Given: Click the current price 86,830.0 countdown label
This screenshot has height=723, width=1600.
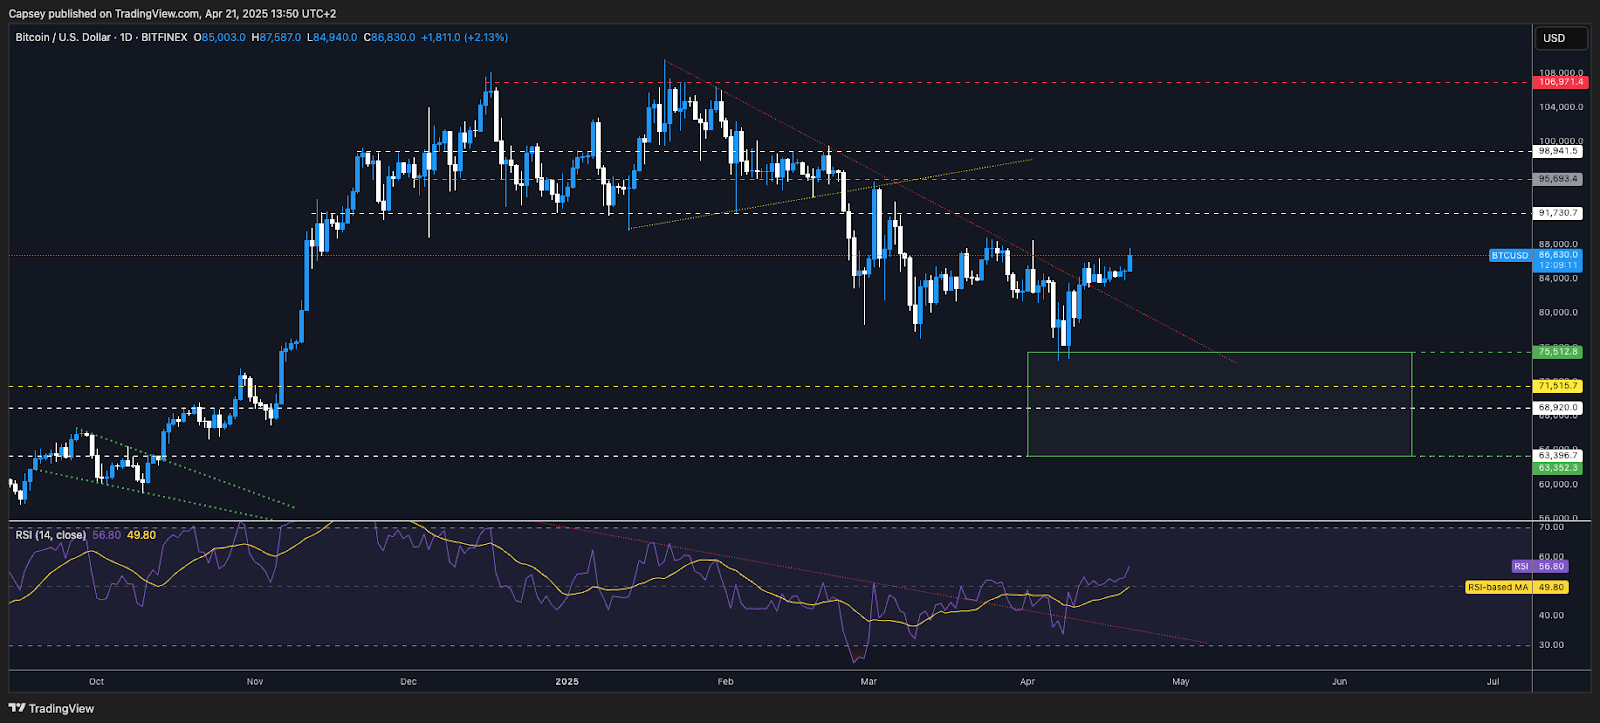Looking at the screenshot, I should pos(1559,260).
